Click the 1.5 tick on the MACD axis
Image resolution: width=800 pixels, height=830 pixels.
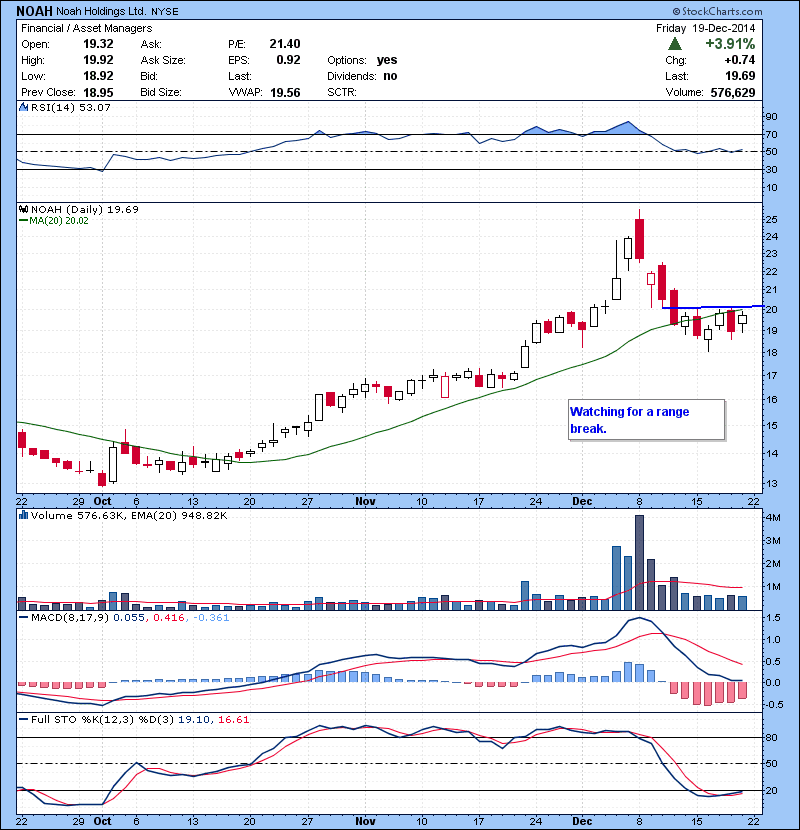tap(773, 618)
